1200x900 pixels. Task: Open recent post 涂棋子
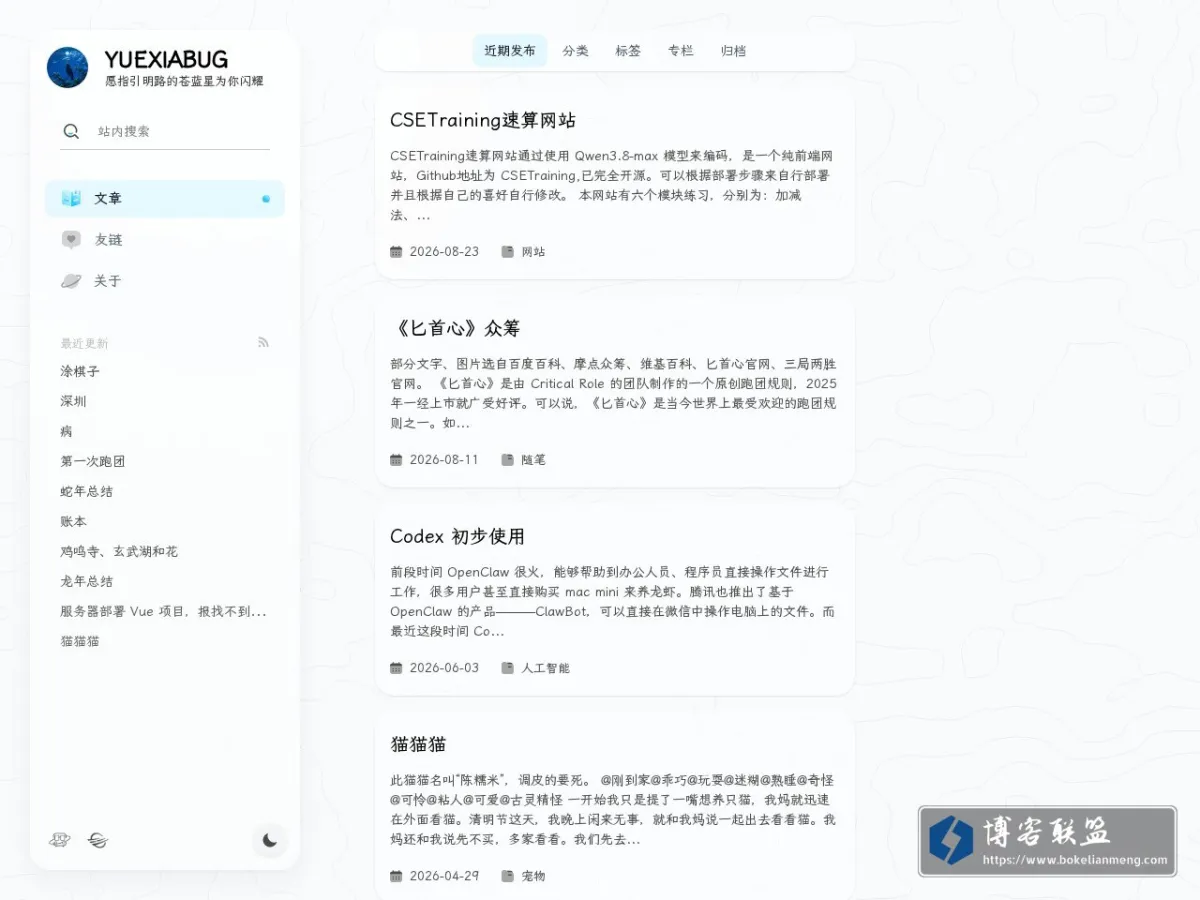[80, 371]
